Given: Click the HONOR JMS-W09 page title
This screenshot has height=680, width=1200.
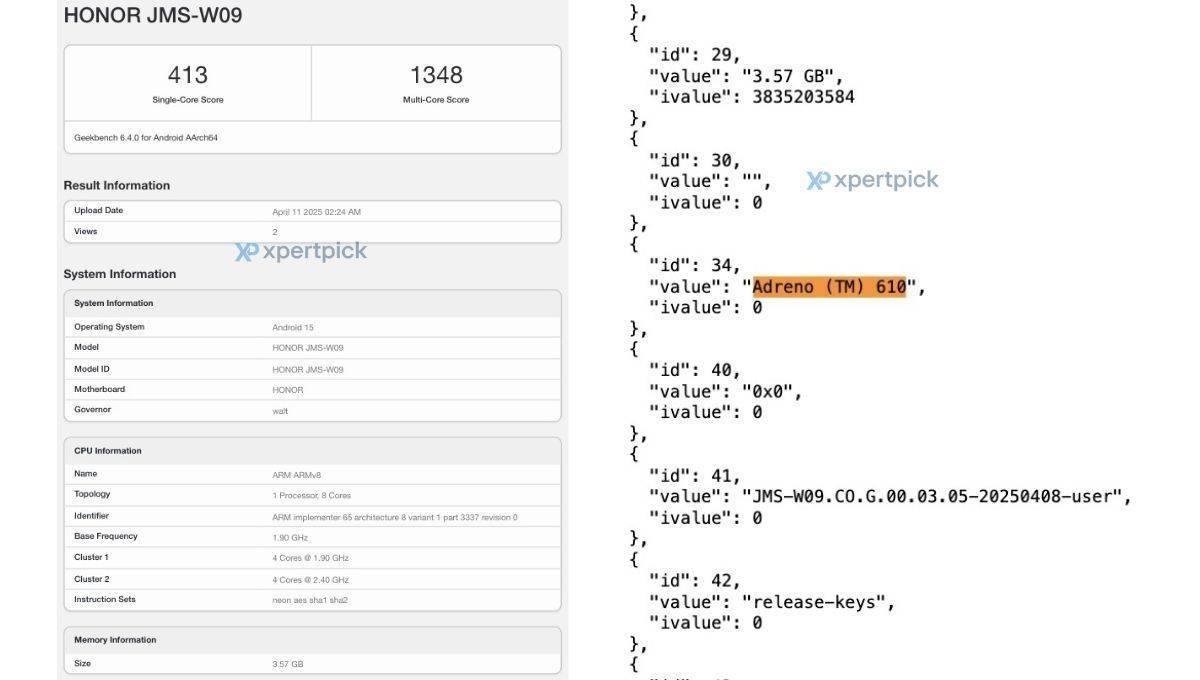Looking at the screenshot, I should [153, 15].
